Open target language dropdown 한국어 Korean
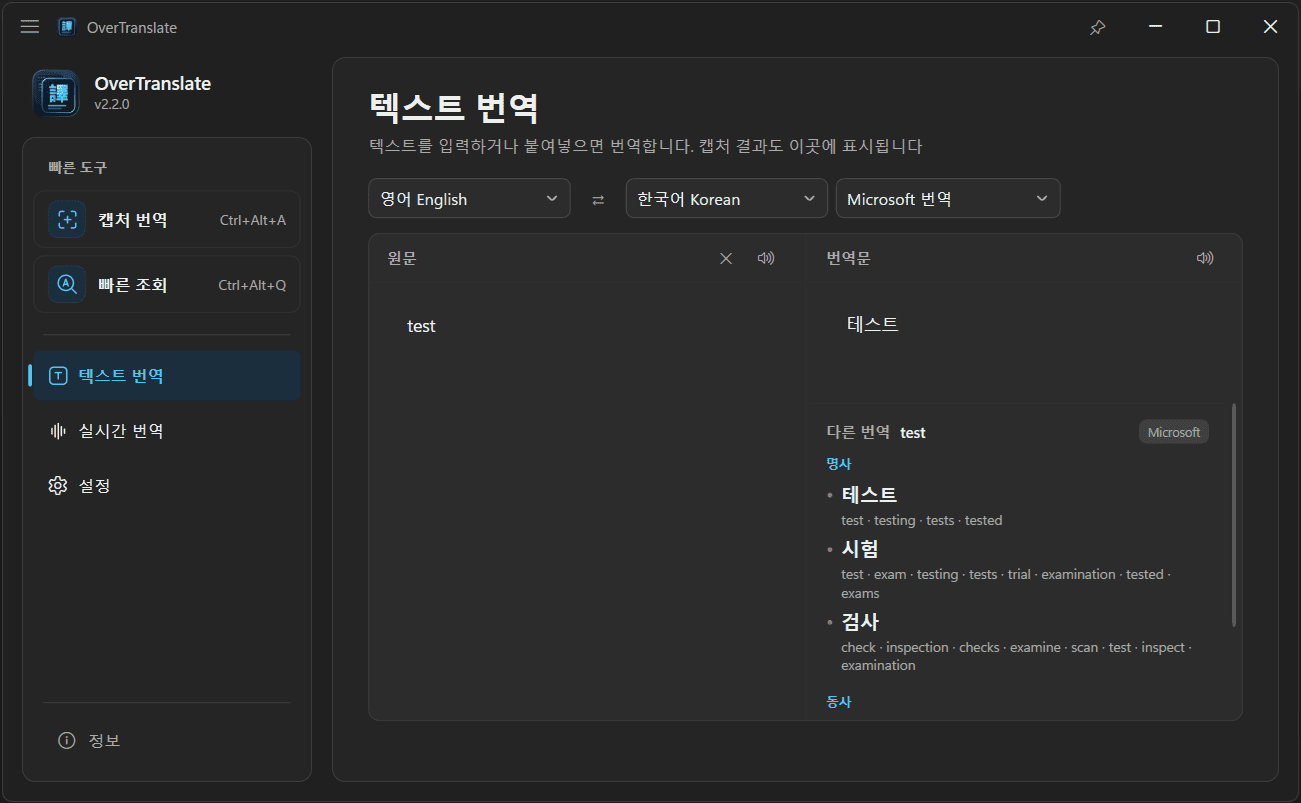 point(727,198)
